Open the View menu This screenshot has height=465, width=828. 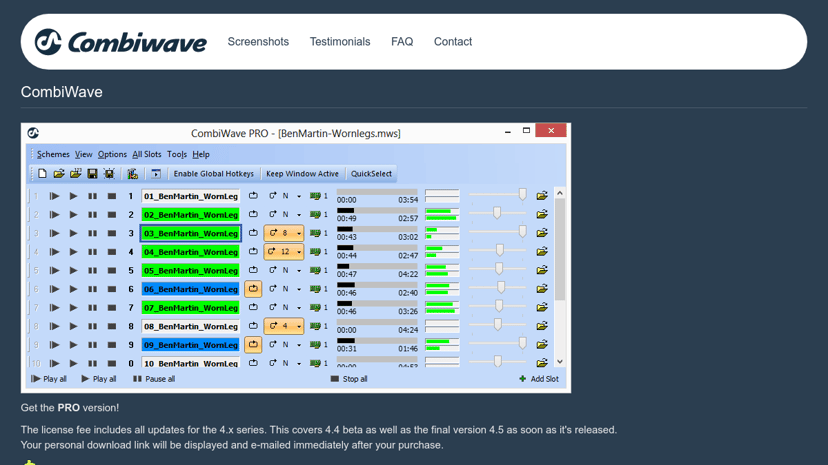[x=83, y=155]
